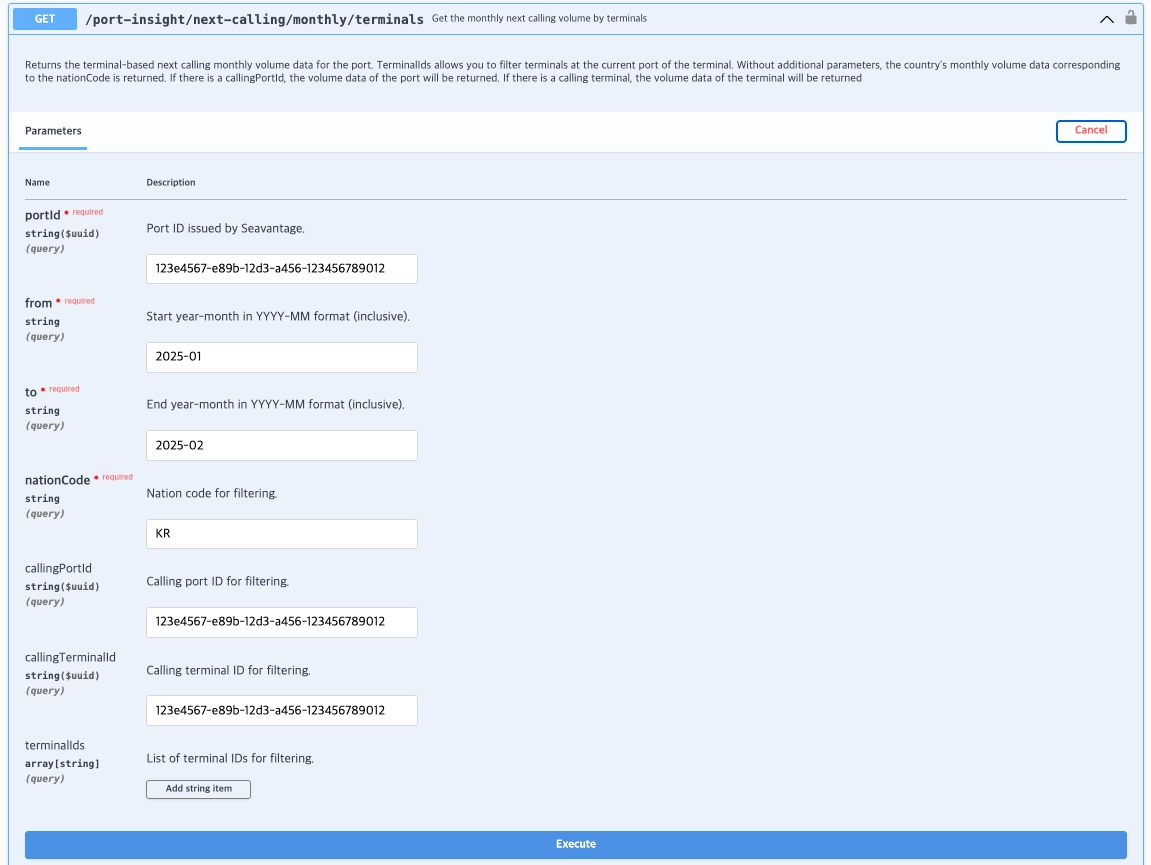
Task: Click the endpoint path /port-insight/next-calling/monthly/terminals
Action: tap(254, 19)
